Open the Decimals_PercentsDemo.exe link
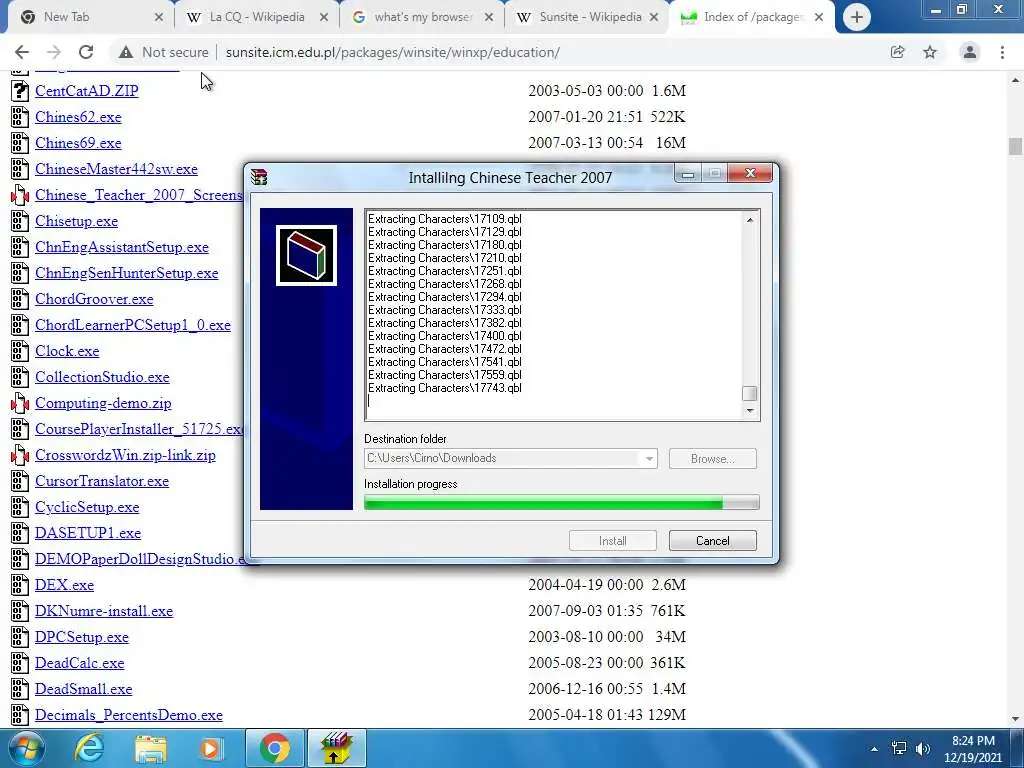The height and width of the screenshot is (768, 1024). [129, 715]
